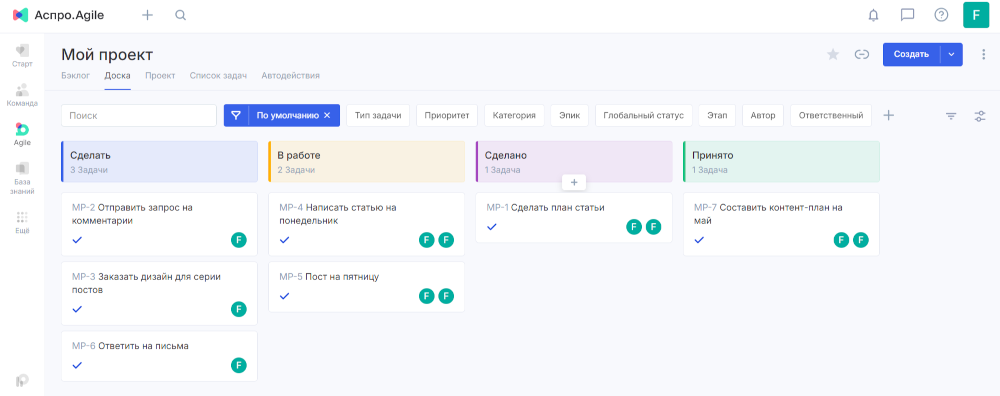Open the Ответственный filter
Image resolution: width=1000 pixels, height=396 pixels.
click(x=831, y=115)
